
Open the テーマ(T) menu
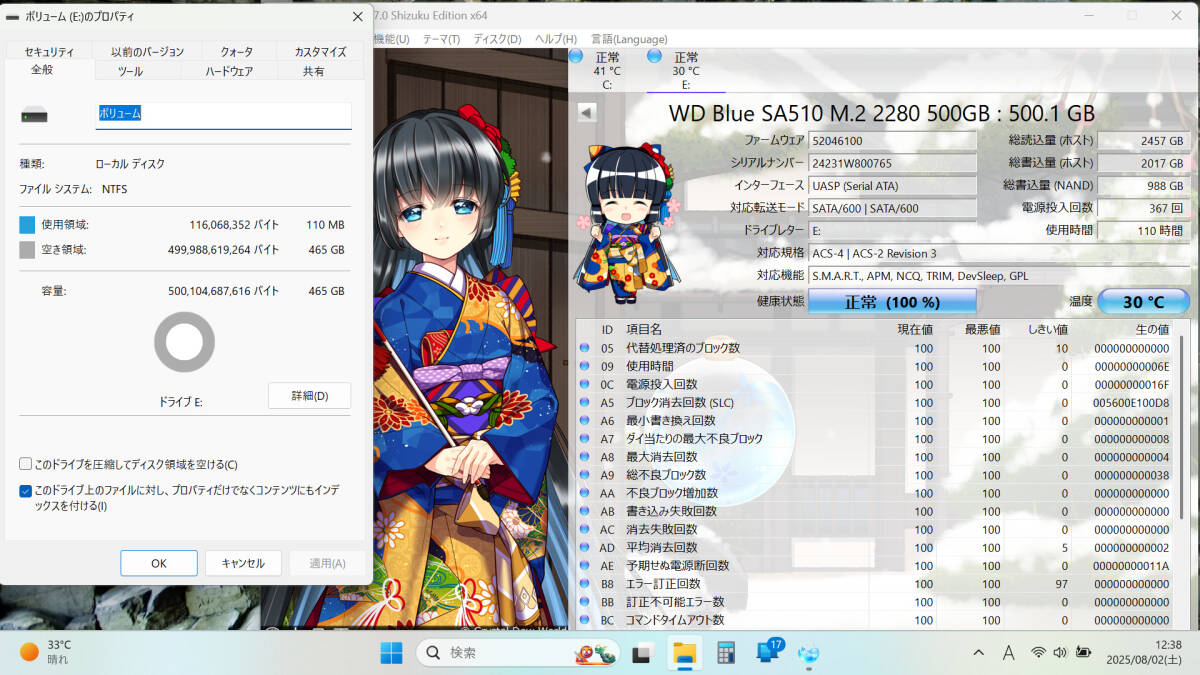coord(441,39)
